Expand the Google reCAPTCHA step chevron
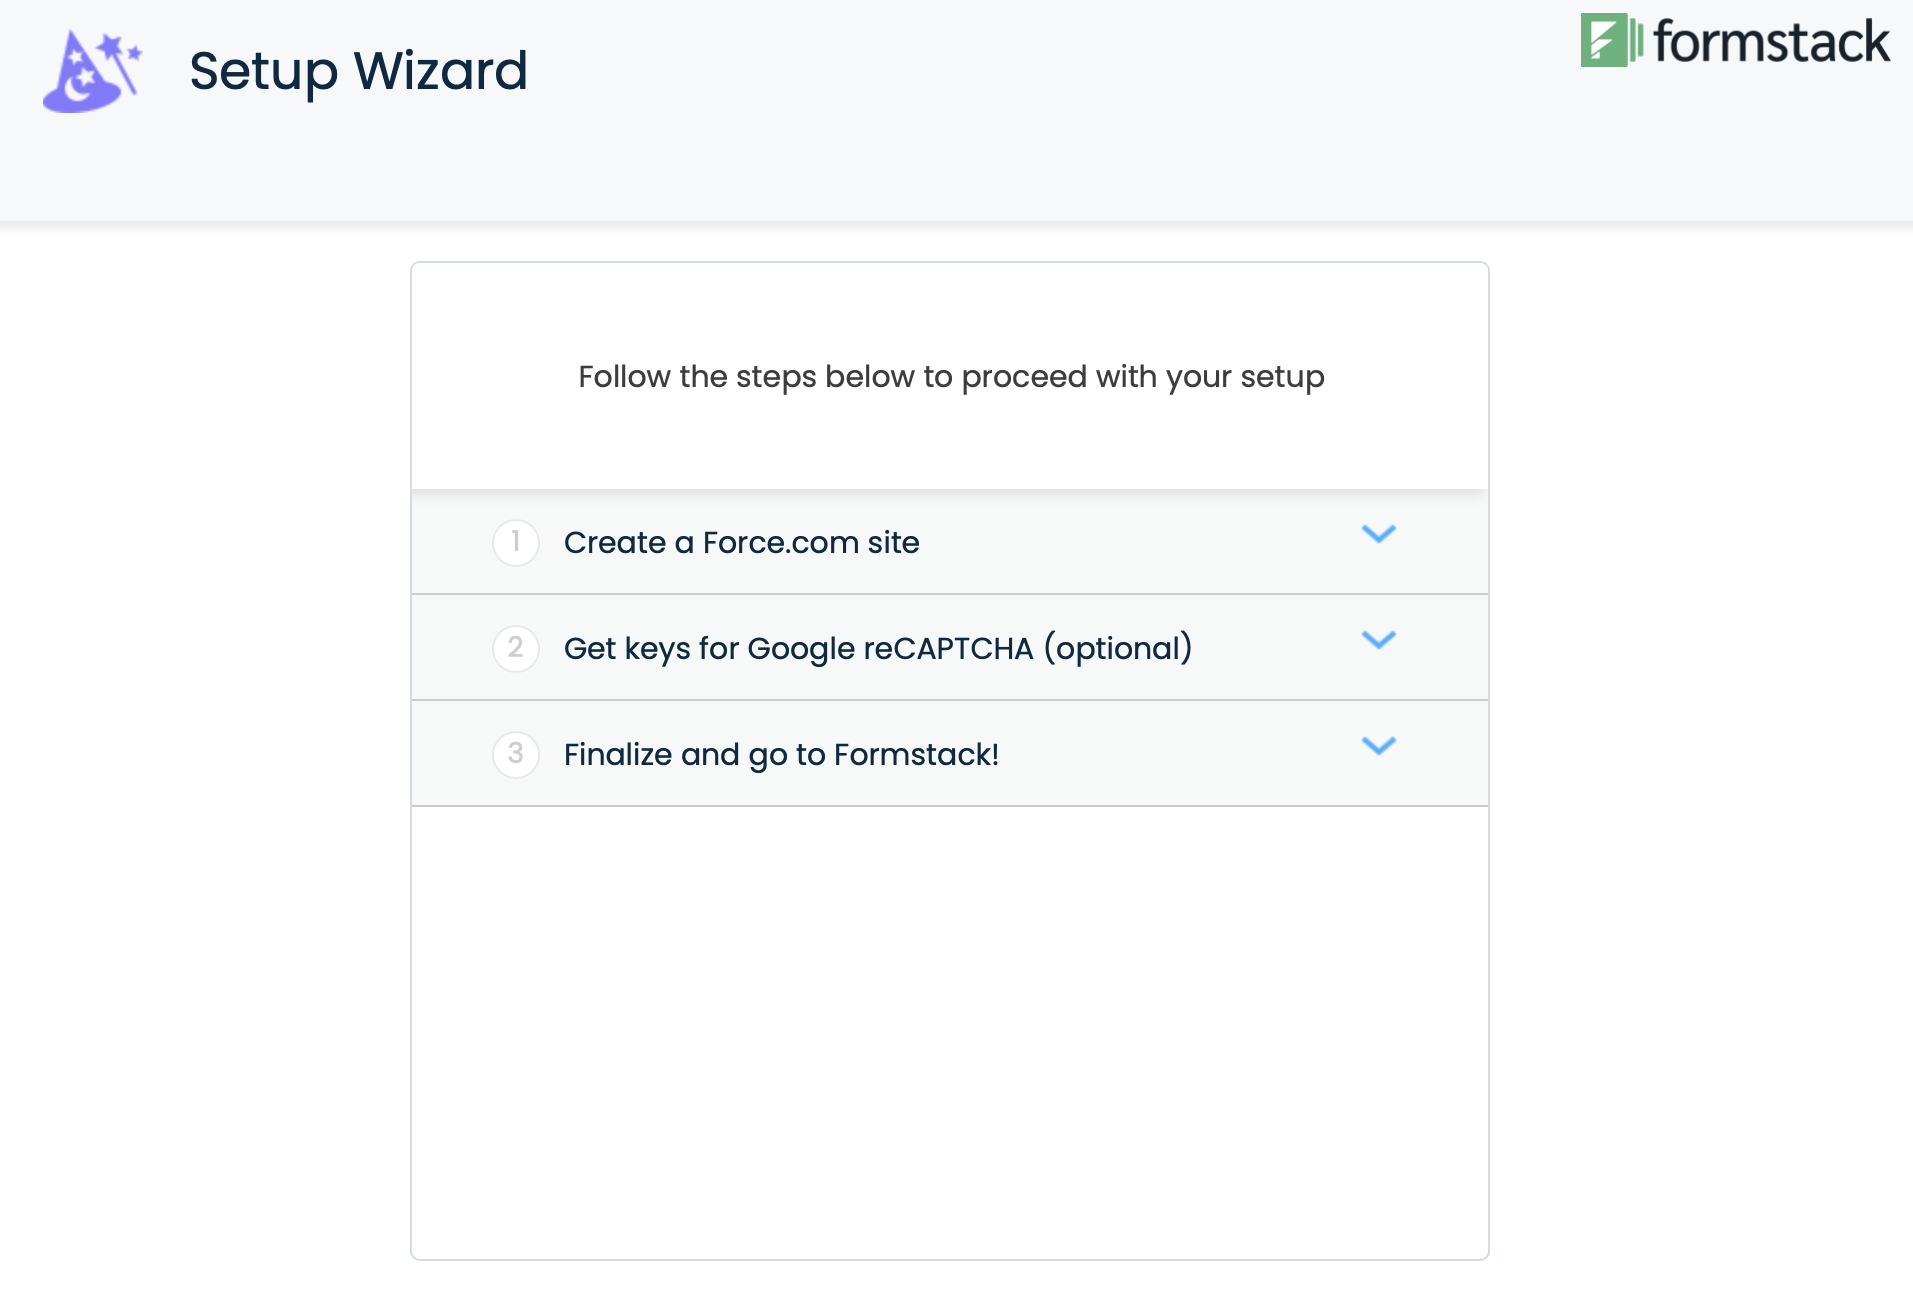Image resolution: width=1913 pixels, height=1289 pixels. click(x=1378, y=640)
